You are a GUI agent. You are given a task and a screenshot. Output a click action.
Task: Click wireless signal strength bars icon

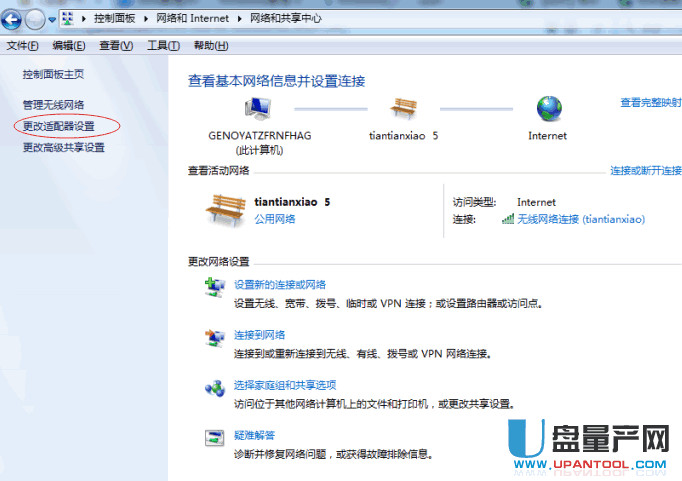508,219
